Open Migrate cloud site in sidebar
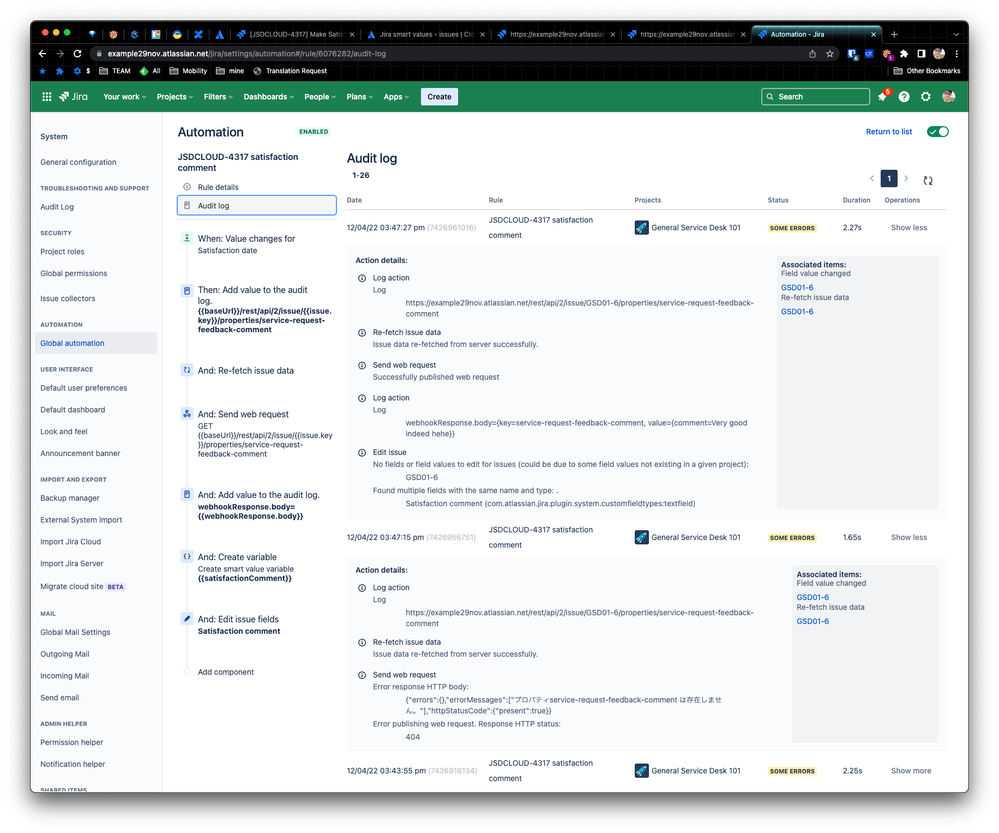 (x=82, y=586)
